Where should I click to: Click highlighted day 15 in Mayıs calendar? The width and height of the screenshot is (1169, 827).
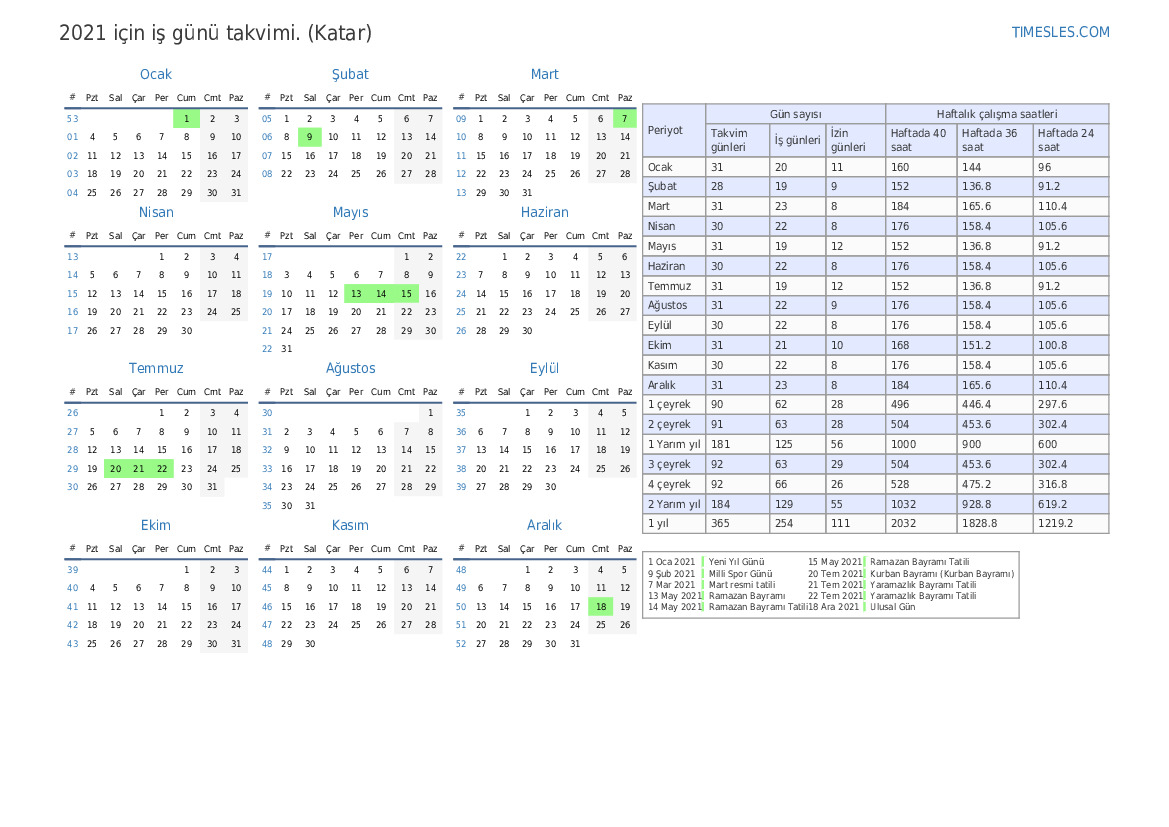tap(406, 294)
